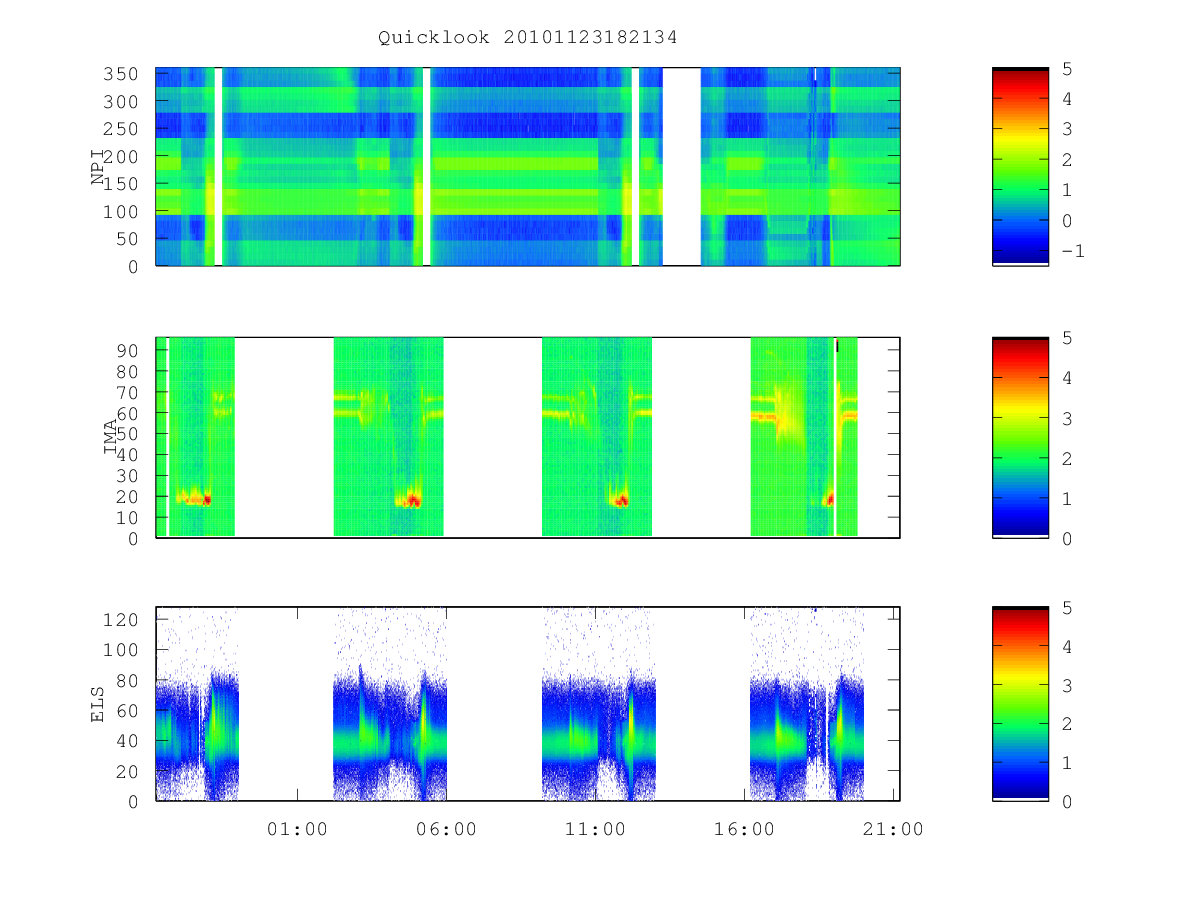Click the NPI spectrogram plot area
Screen dimensions: 1200x900
pos(528,166)
